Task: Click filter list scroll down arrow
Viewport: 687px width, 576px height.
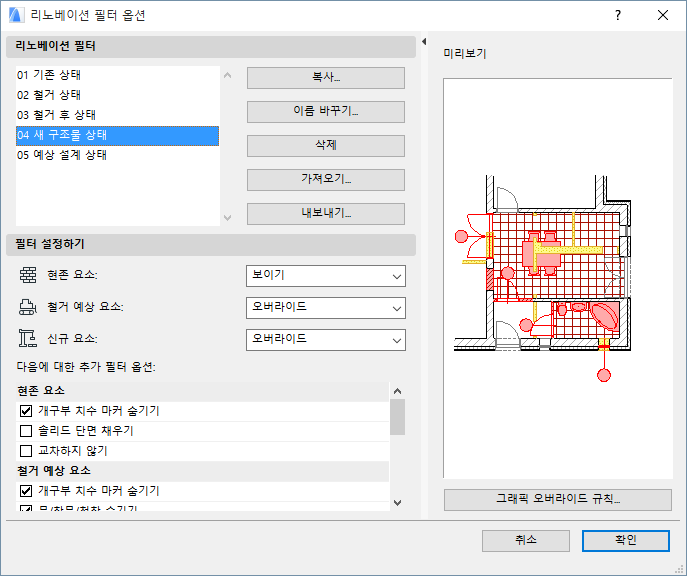Action: point(227,218)
